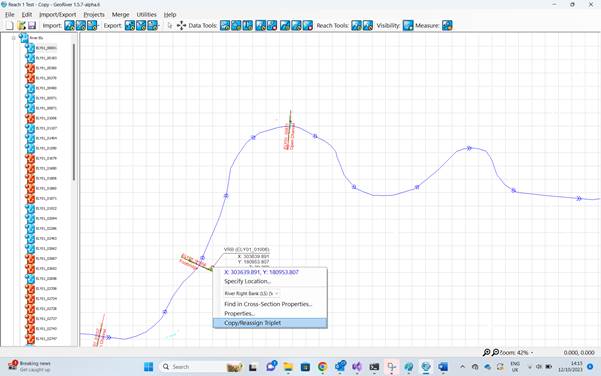The image size is (601, 376).
Task: Open the File menu
Action: 10,15
